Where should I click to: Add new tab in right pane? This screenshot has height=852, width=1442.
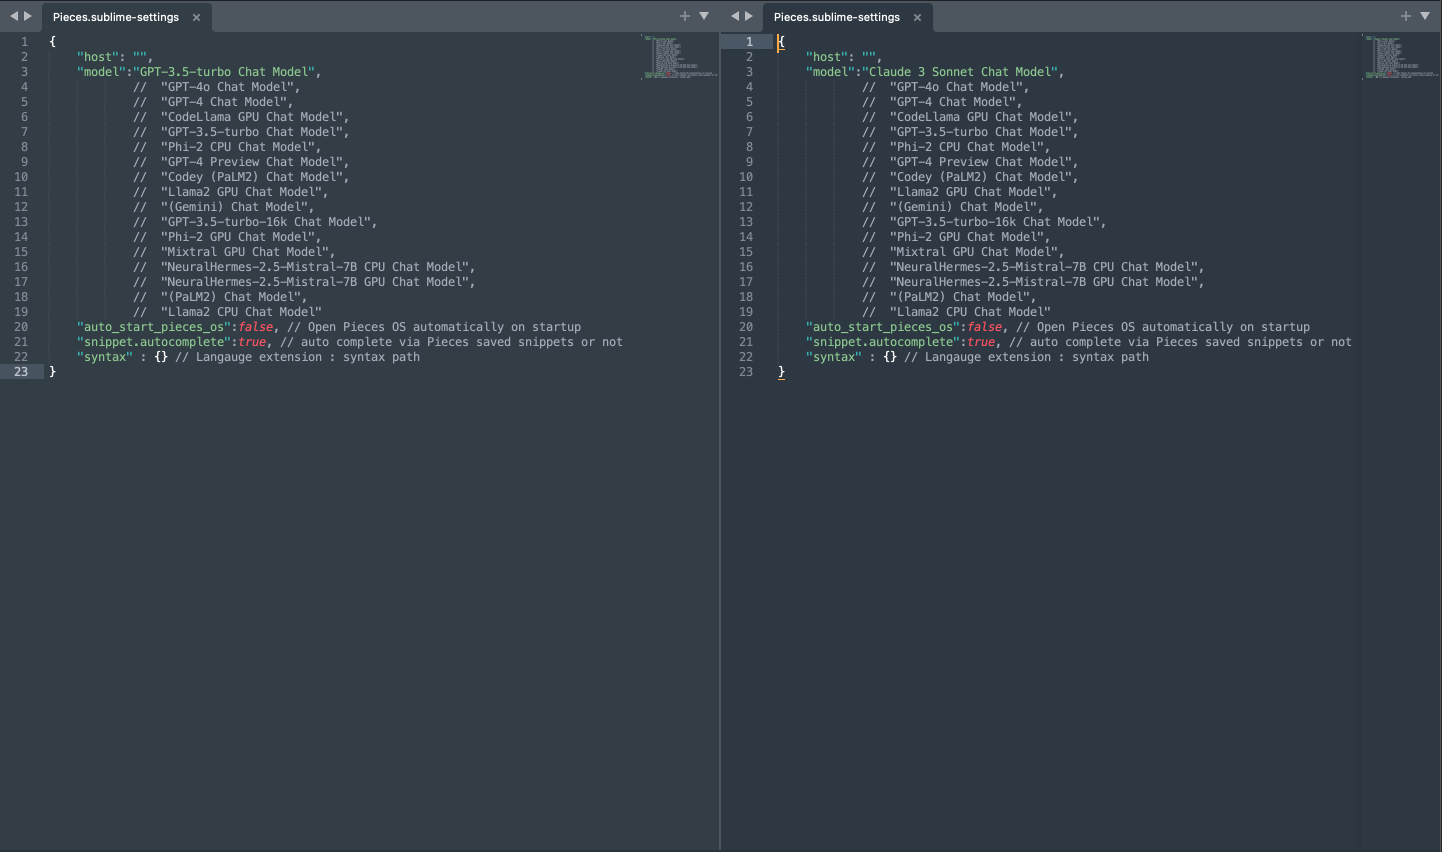1406,16
